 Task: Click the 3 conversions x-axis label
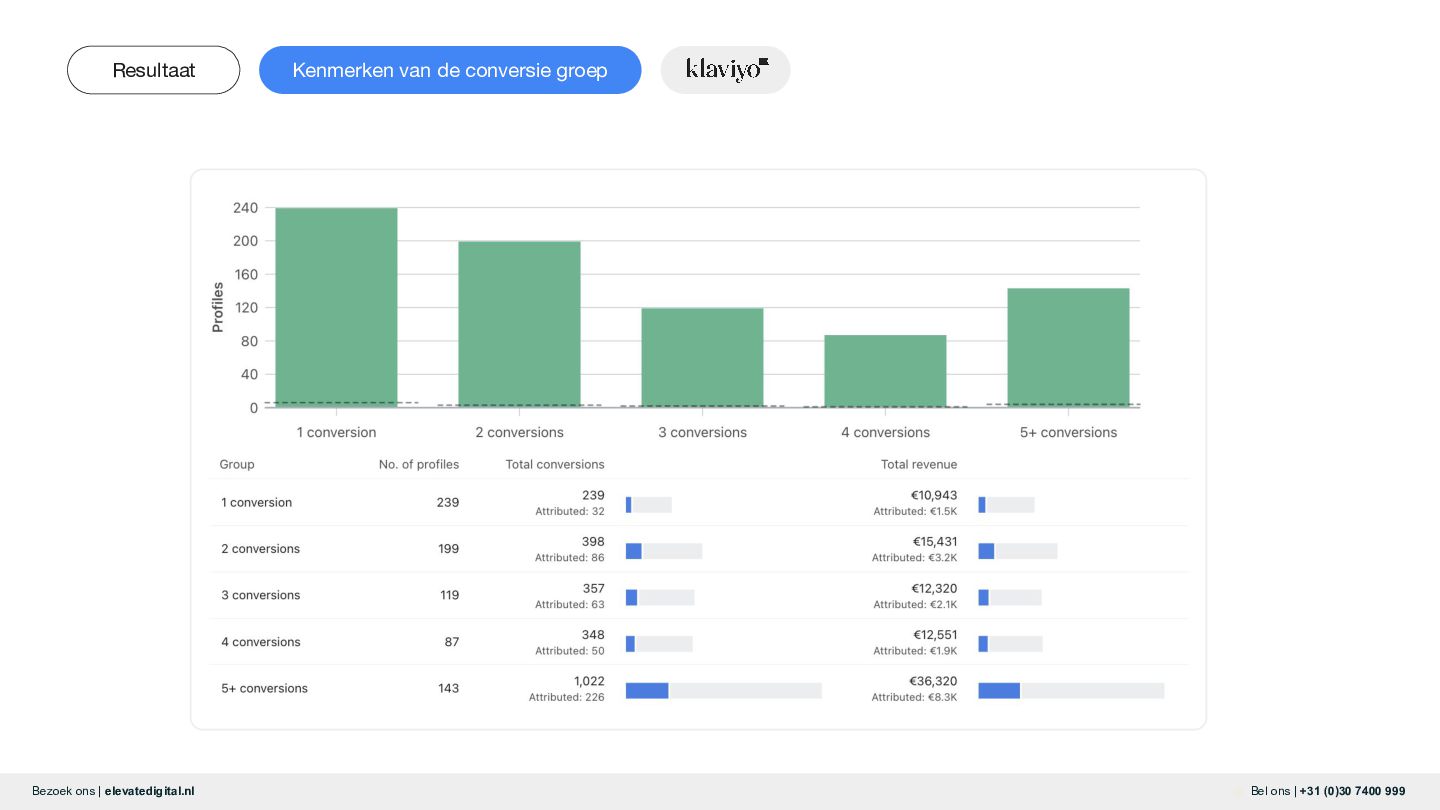702,432
